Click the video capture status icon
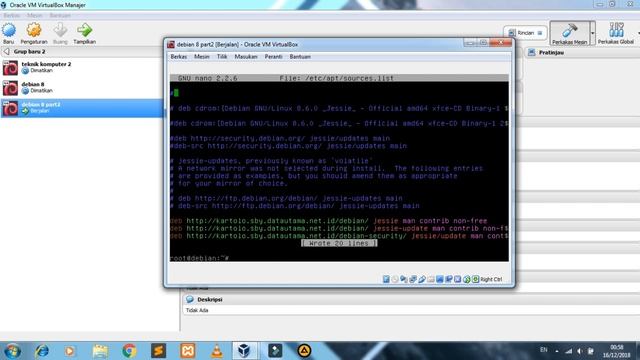Viewport: 640px width, 360px height. tap(449, 279)
